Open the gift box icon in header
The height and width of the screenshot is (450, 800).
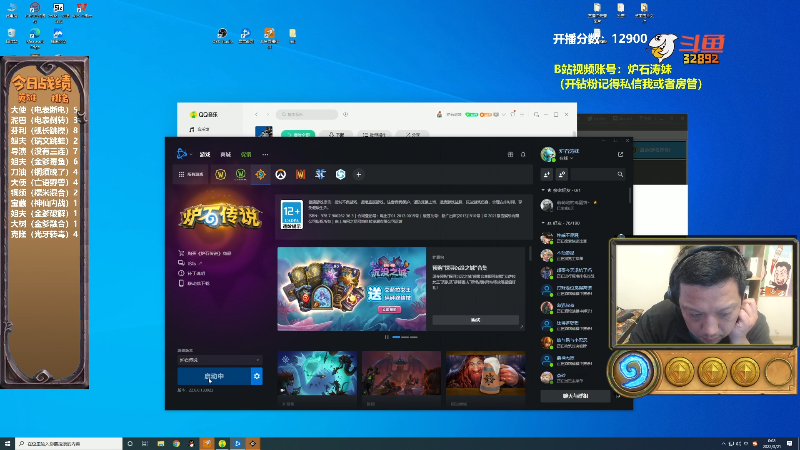[x=510, y=154]
